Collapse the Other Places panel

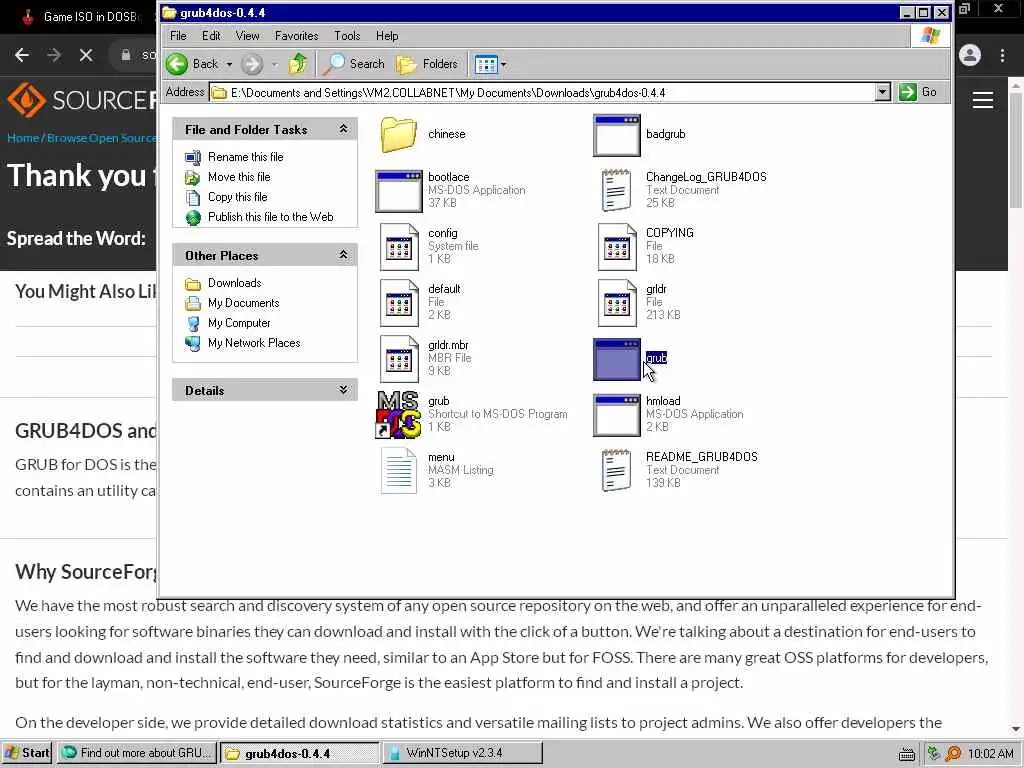344,255
